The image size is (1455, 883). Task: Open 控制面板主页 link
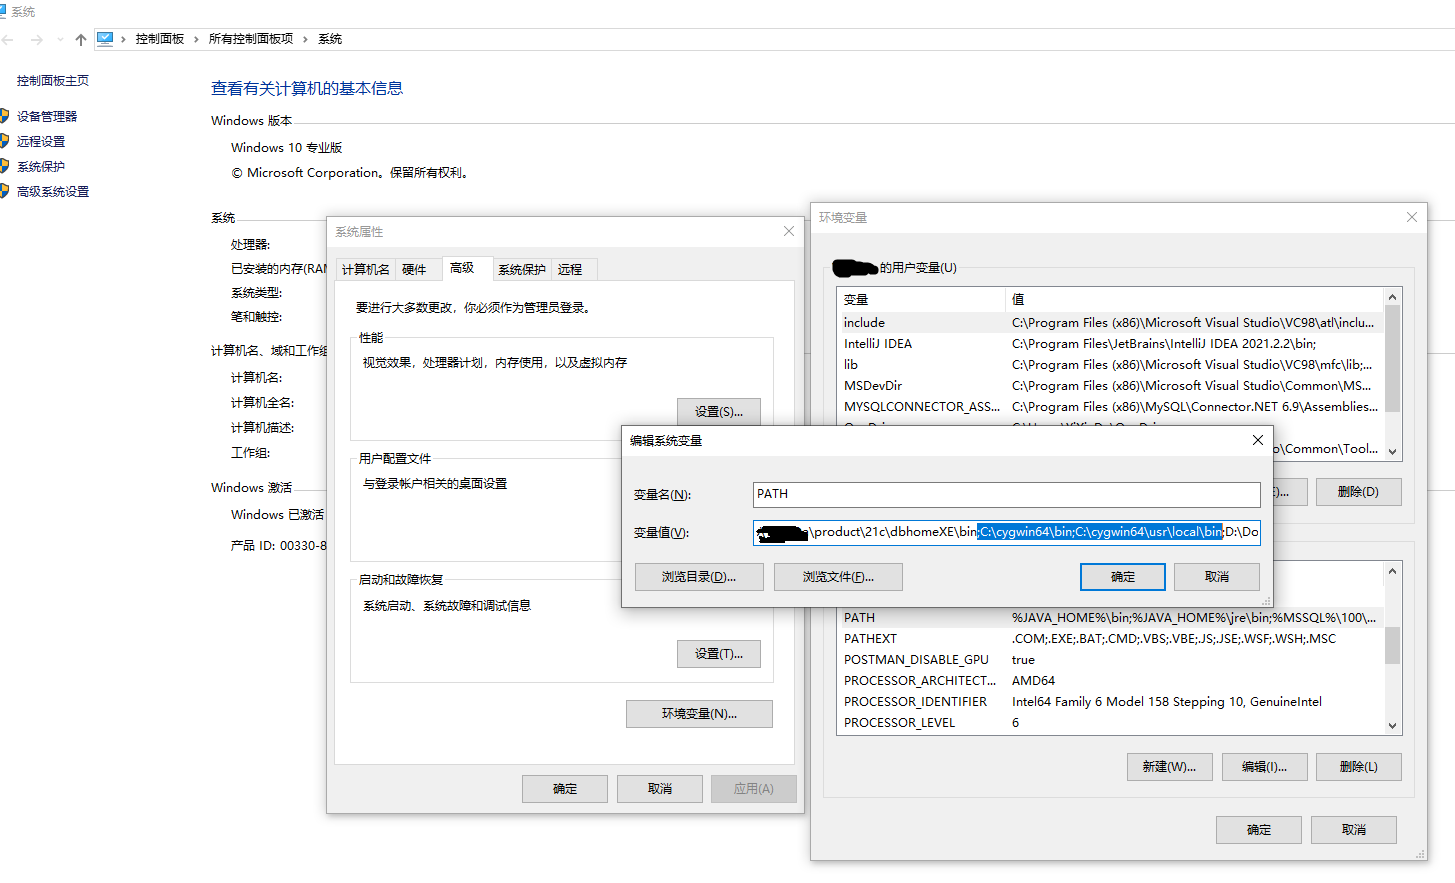tap(53, 80)
